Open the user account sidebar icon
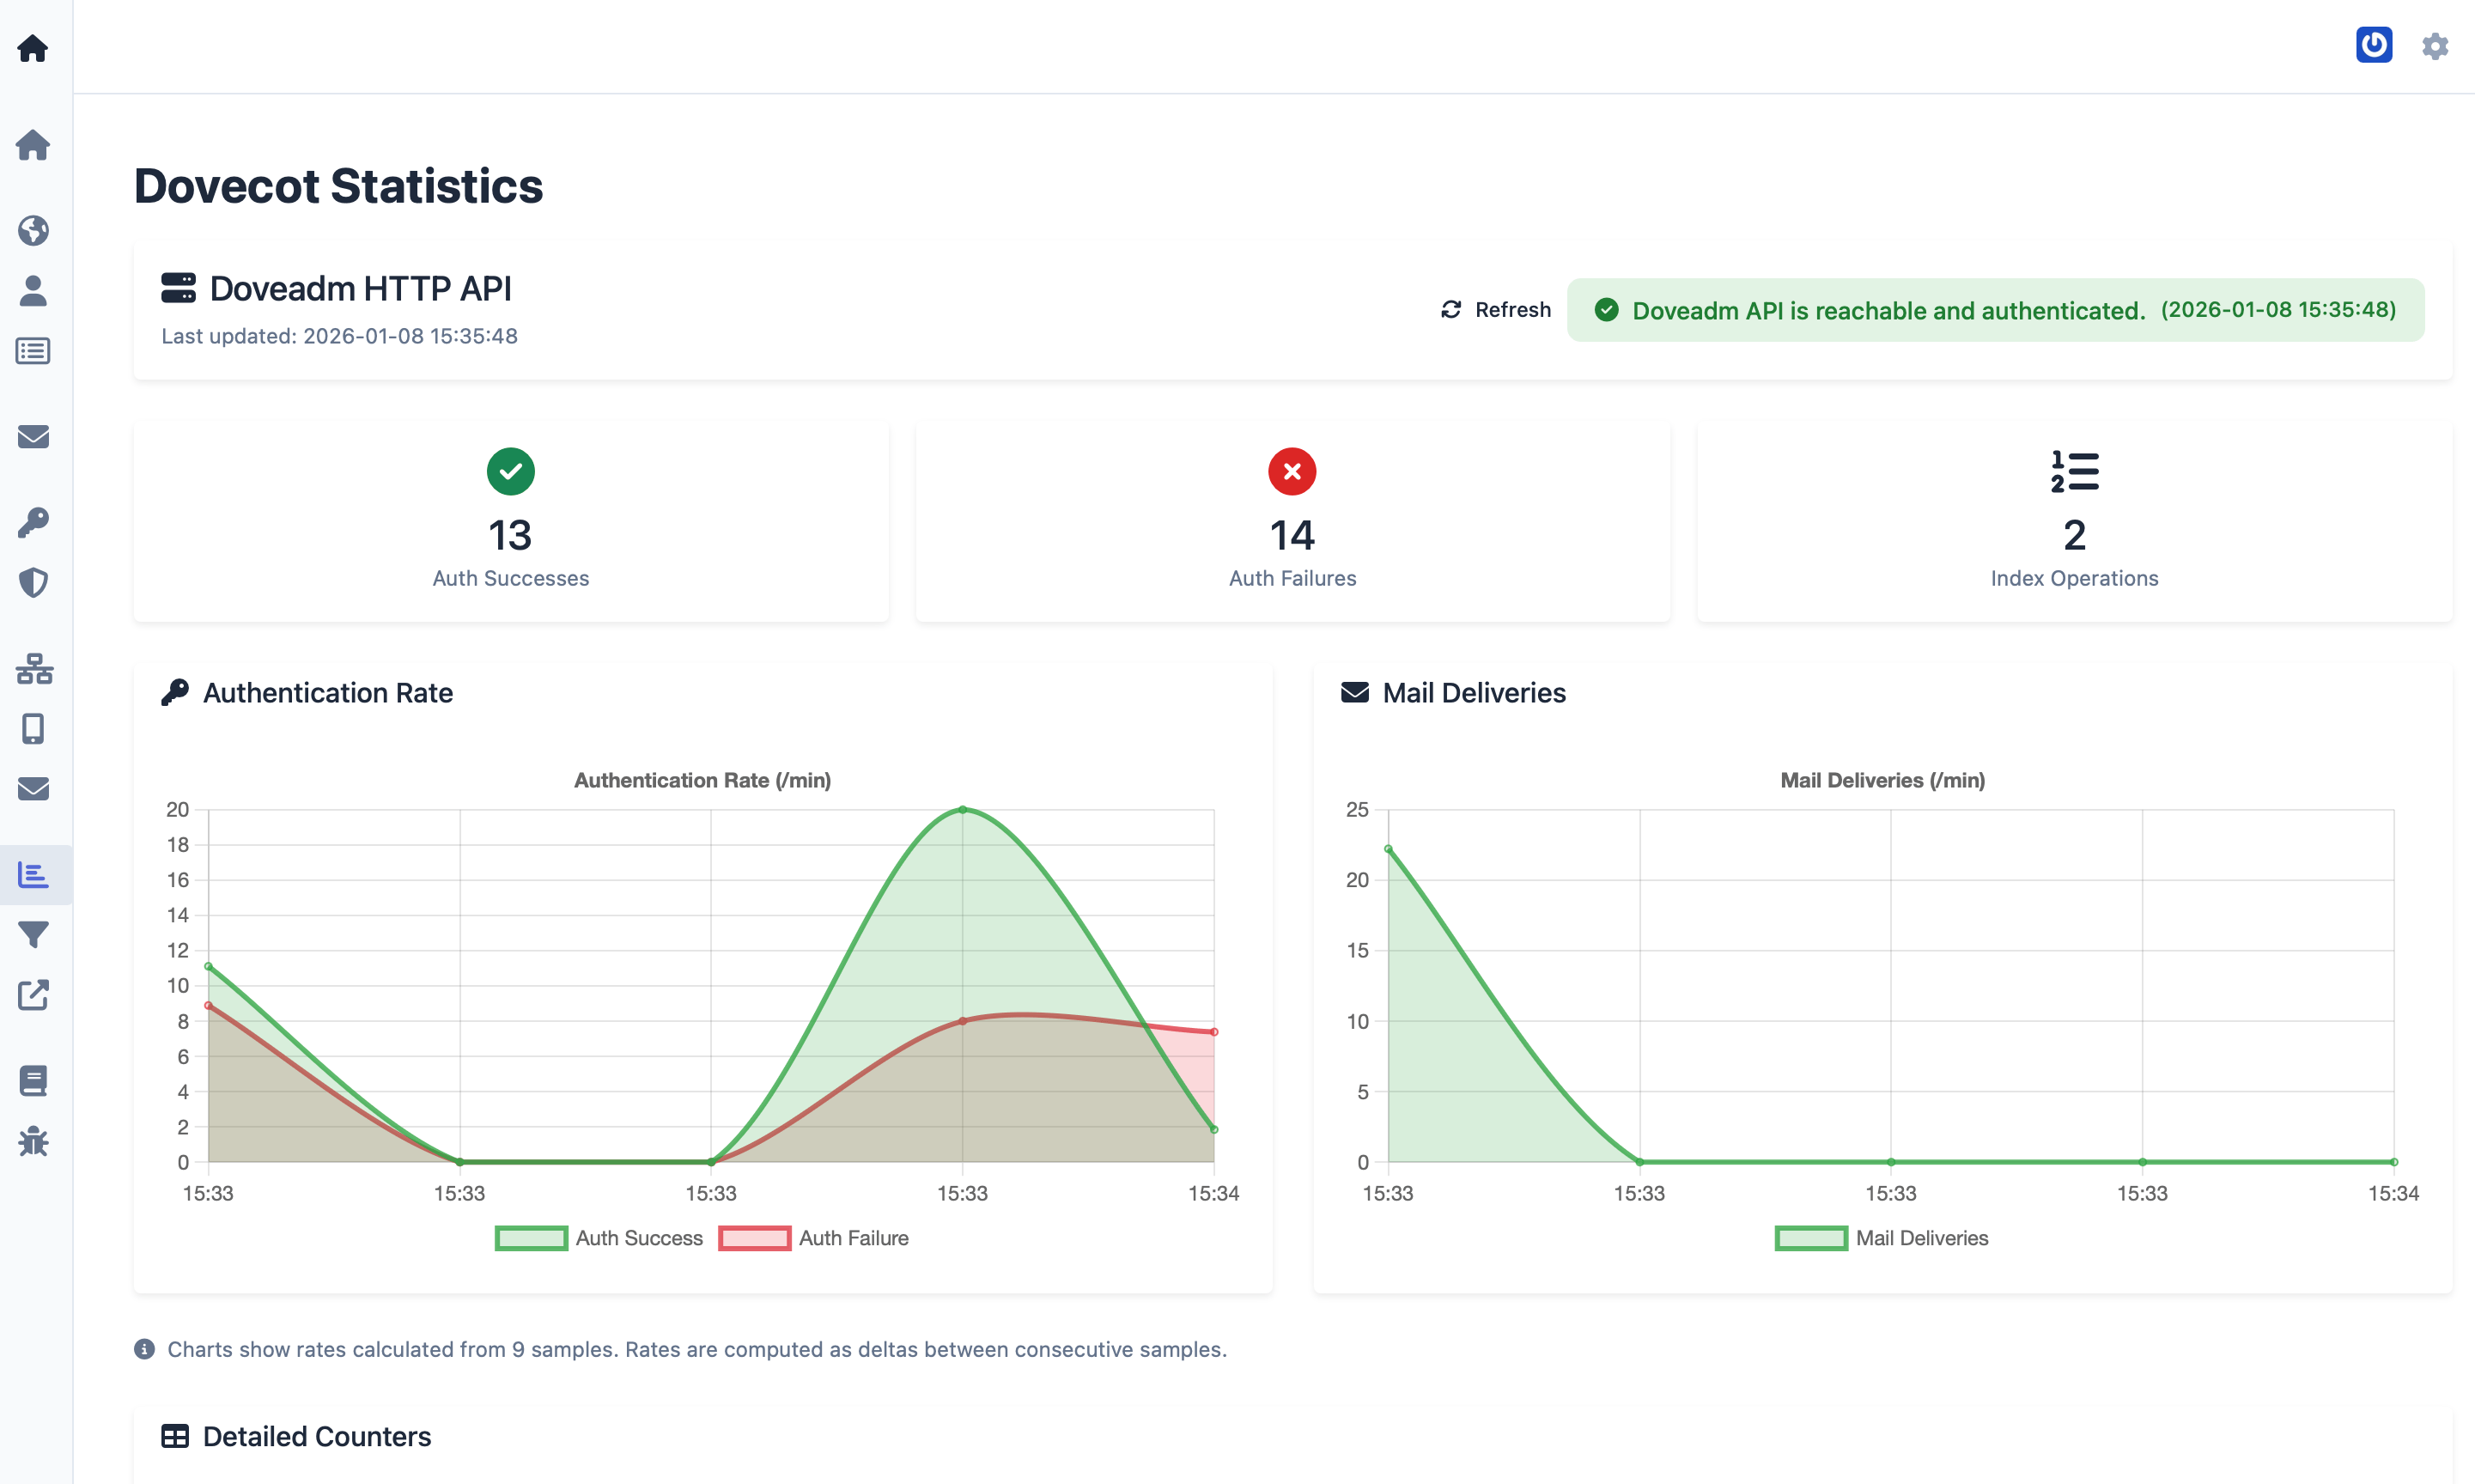 tap(33, 291)
